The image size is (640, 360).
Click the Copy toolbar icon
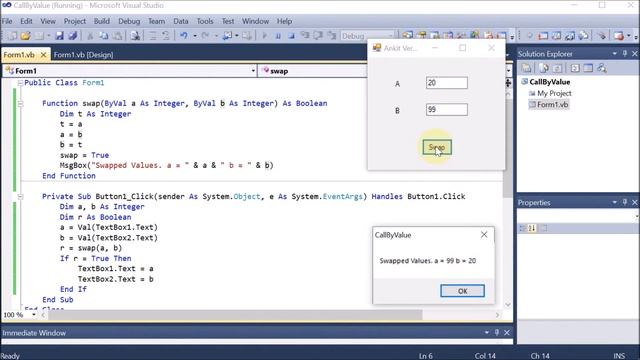[x=104, y=36]
